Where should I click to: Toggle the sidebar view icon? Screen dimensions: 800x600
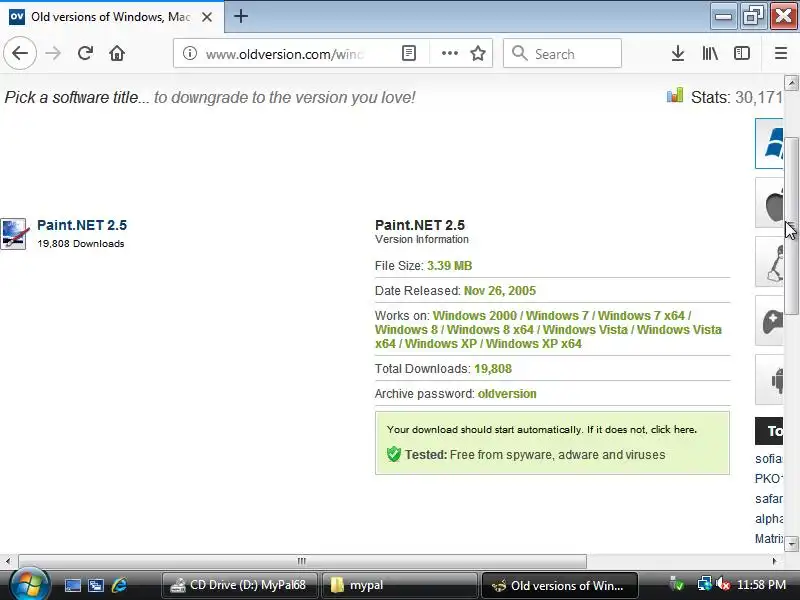741,53
